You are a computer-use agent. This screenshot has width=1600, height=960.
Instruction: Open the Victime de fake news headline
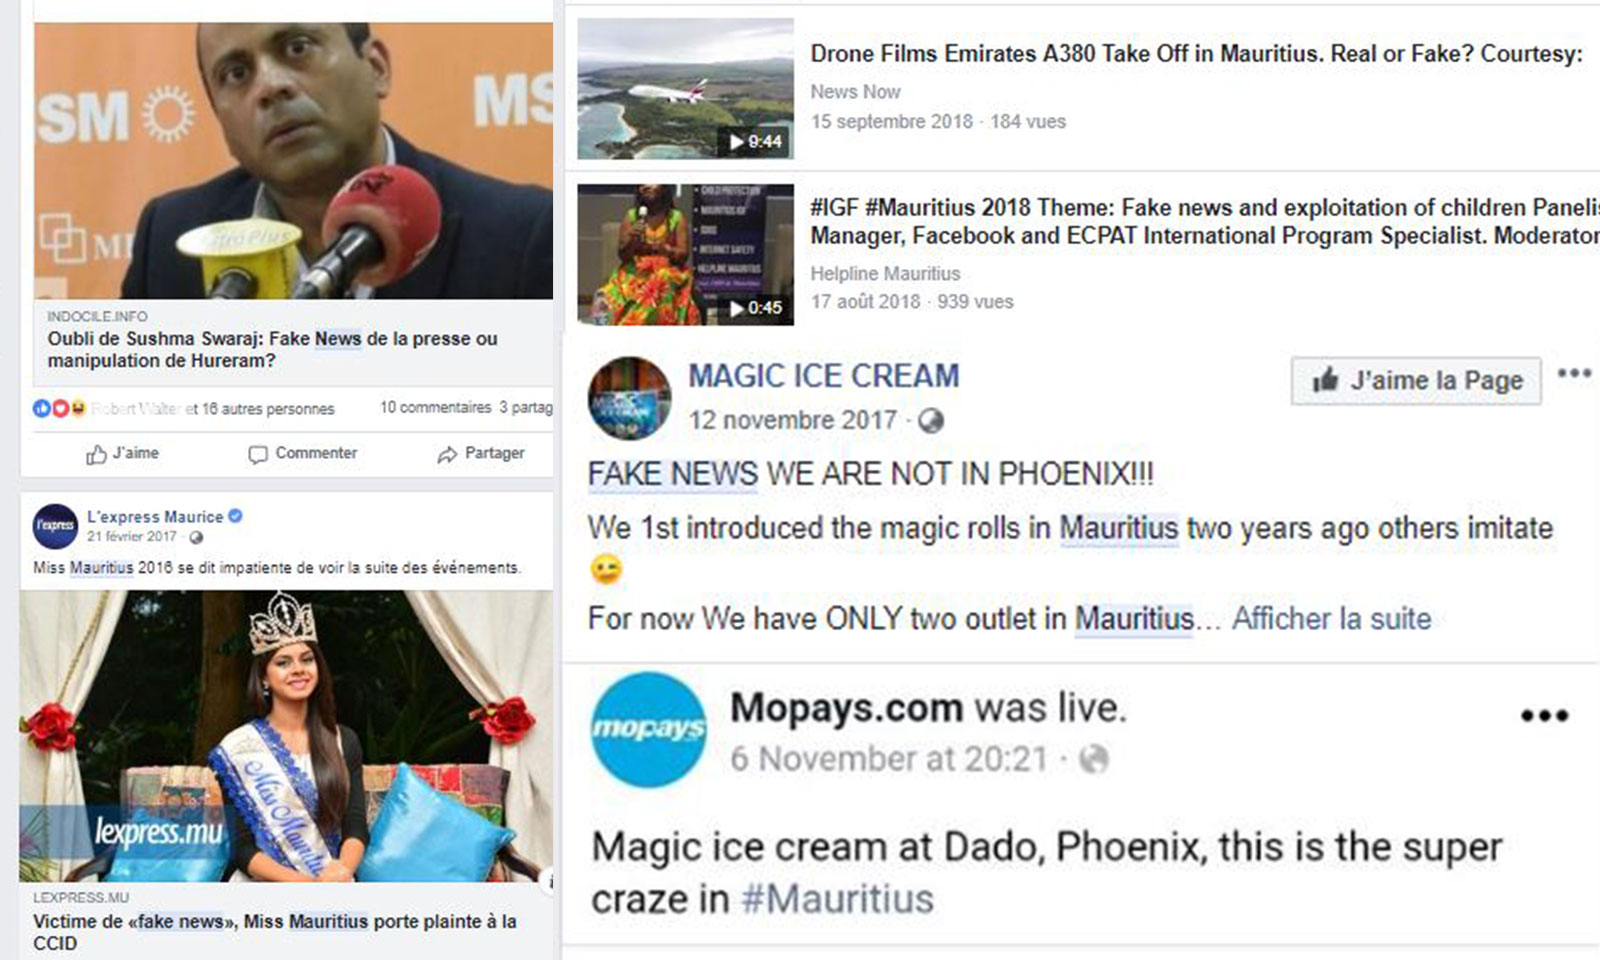pos(275,932)
